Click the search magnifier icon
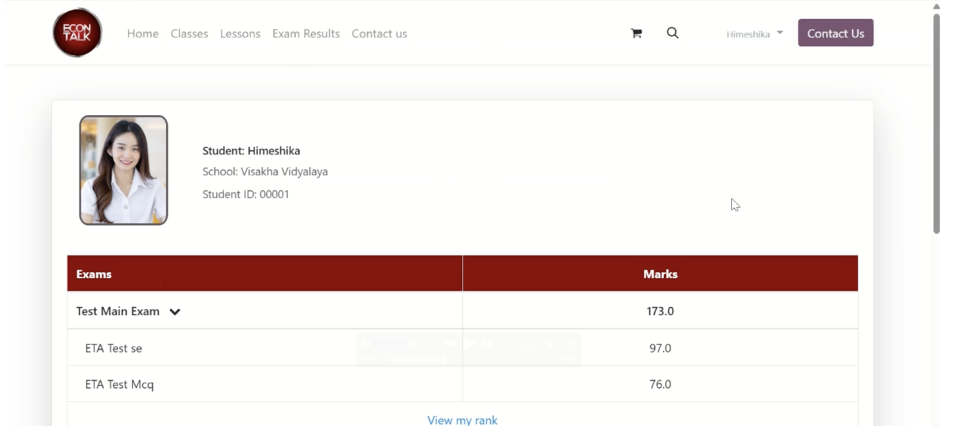This screenshot has width=978, height=448. [x=673, y=33]
